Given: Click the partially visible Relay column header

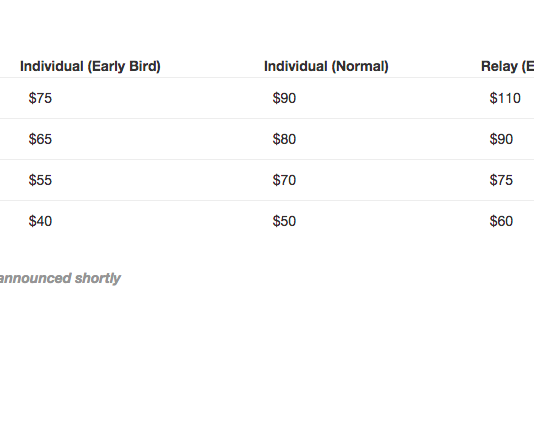Looking at the screenshot, I should click(507, 66).
